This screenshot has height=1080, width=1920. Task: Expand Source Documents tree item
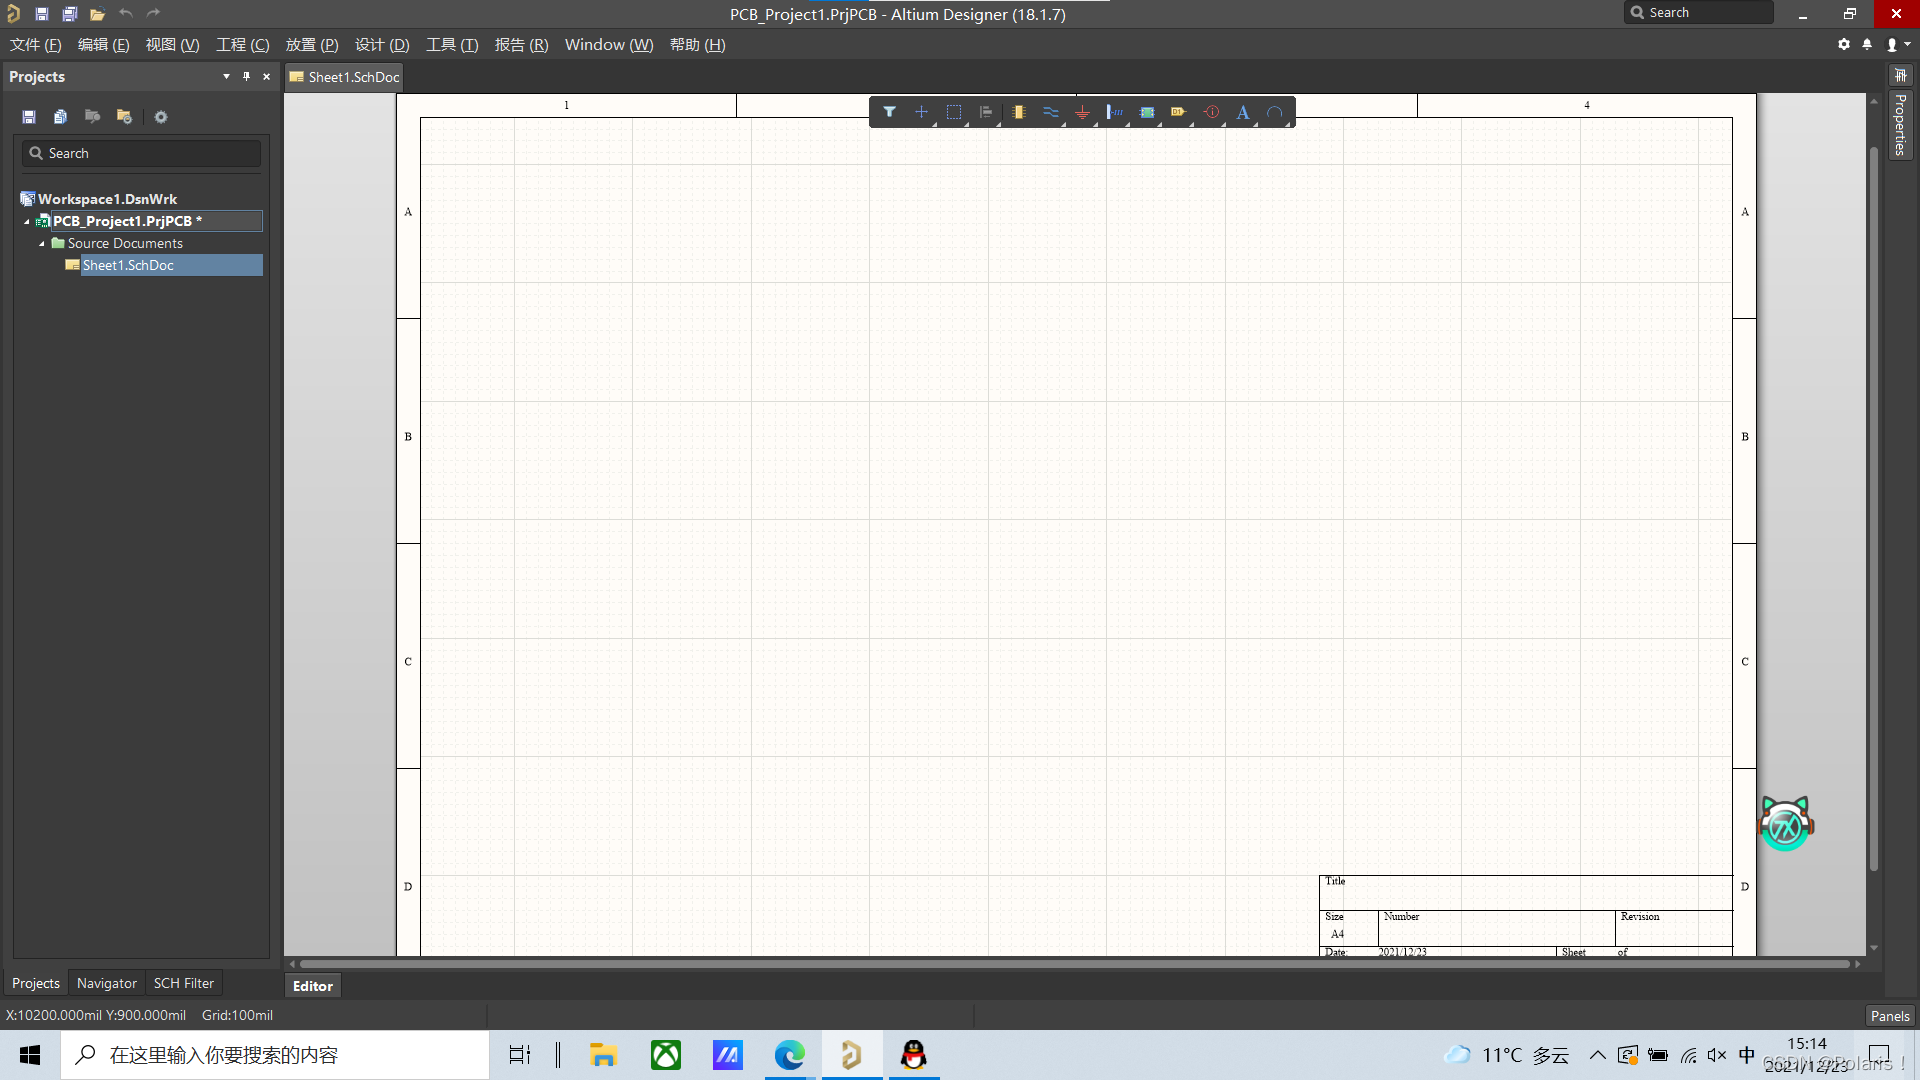coord(42,243)
